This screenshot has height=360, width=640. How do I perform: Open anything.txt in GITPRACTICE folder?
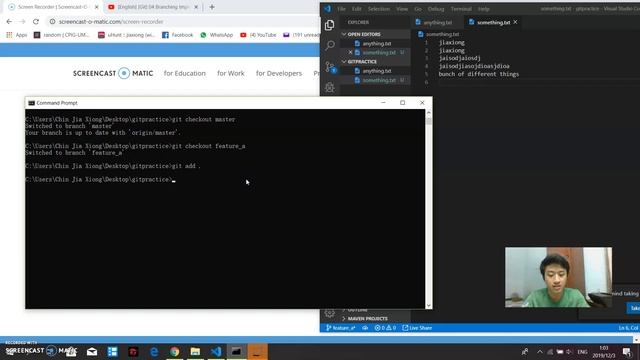377,71
